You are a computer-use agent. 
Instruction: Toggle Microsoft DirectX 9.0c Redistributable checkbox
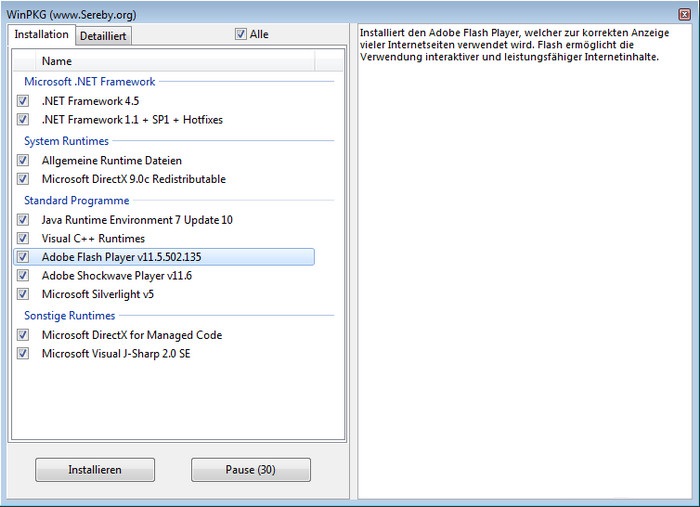(23, 179)
